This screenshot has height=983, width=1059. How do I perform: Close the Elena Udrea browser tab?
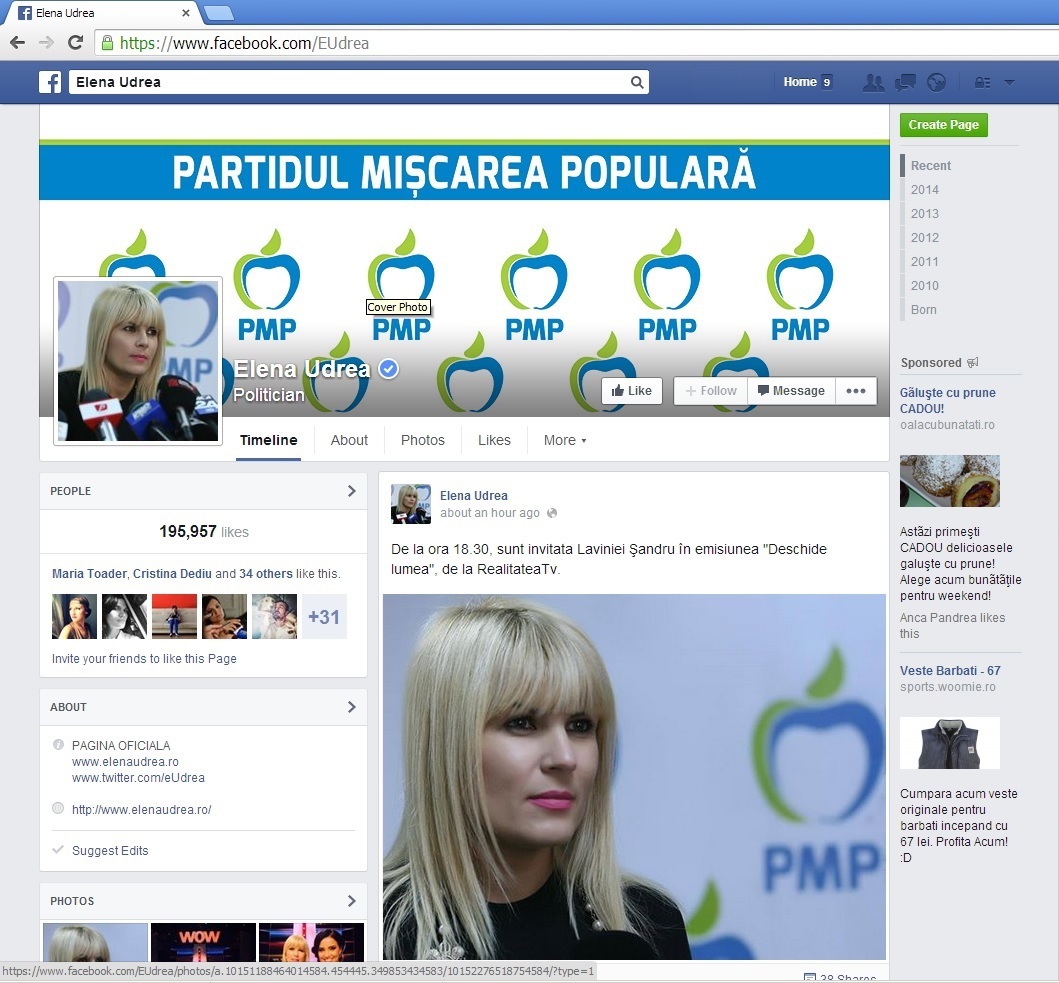coord(186,13)
